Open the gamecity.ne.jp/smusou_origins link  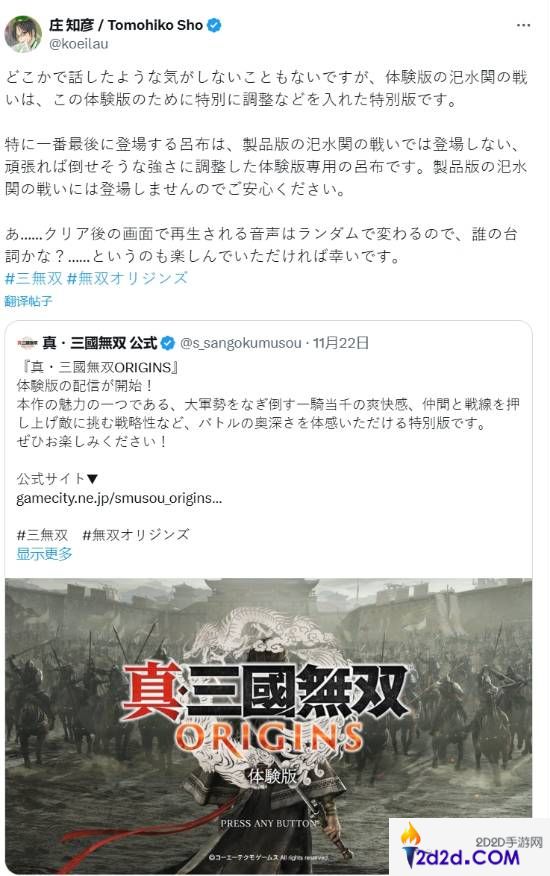119,498
